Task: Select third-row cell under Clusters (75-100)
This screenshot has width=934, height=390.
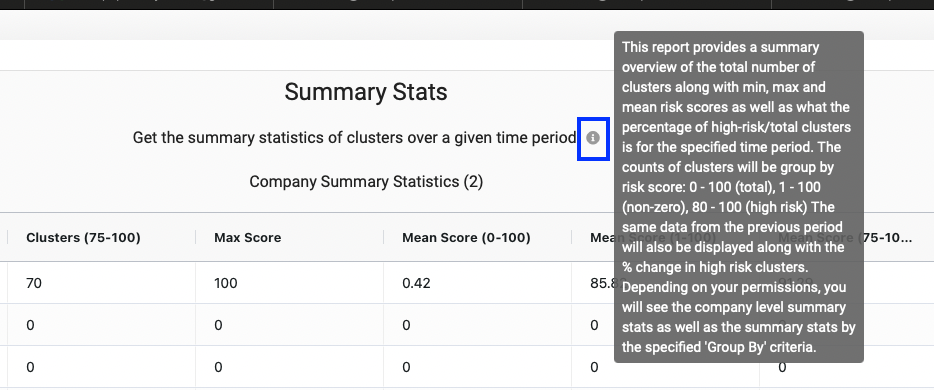Action: [101, 367]
